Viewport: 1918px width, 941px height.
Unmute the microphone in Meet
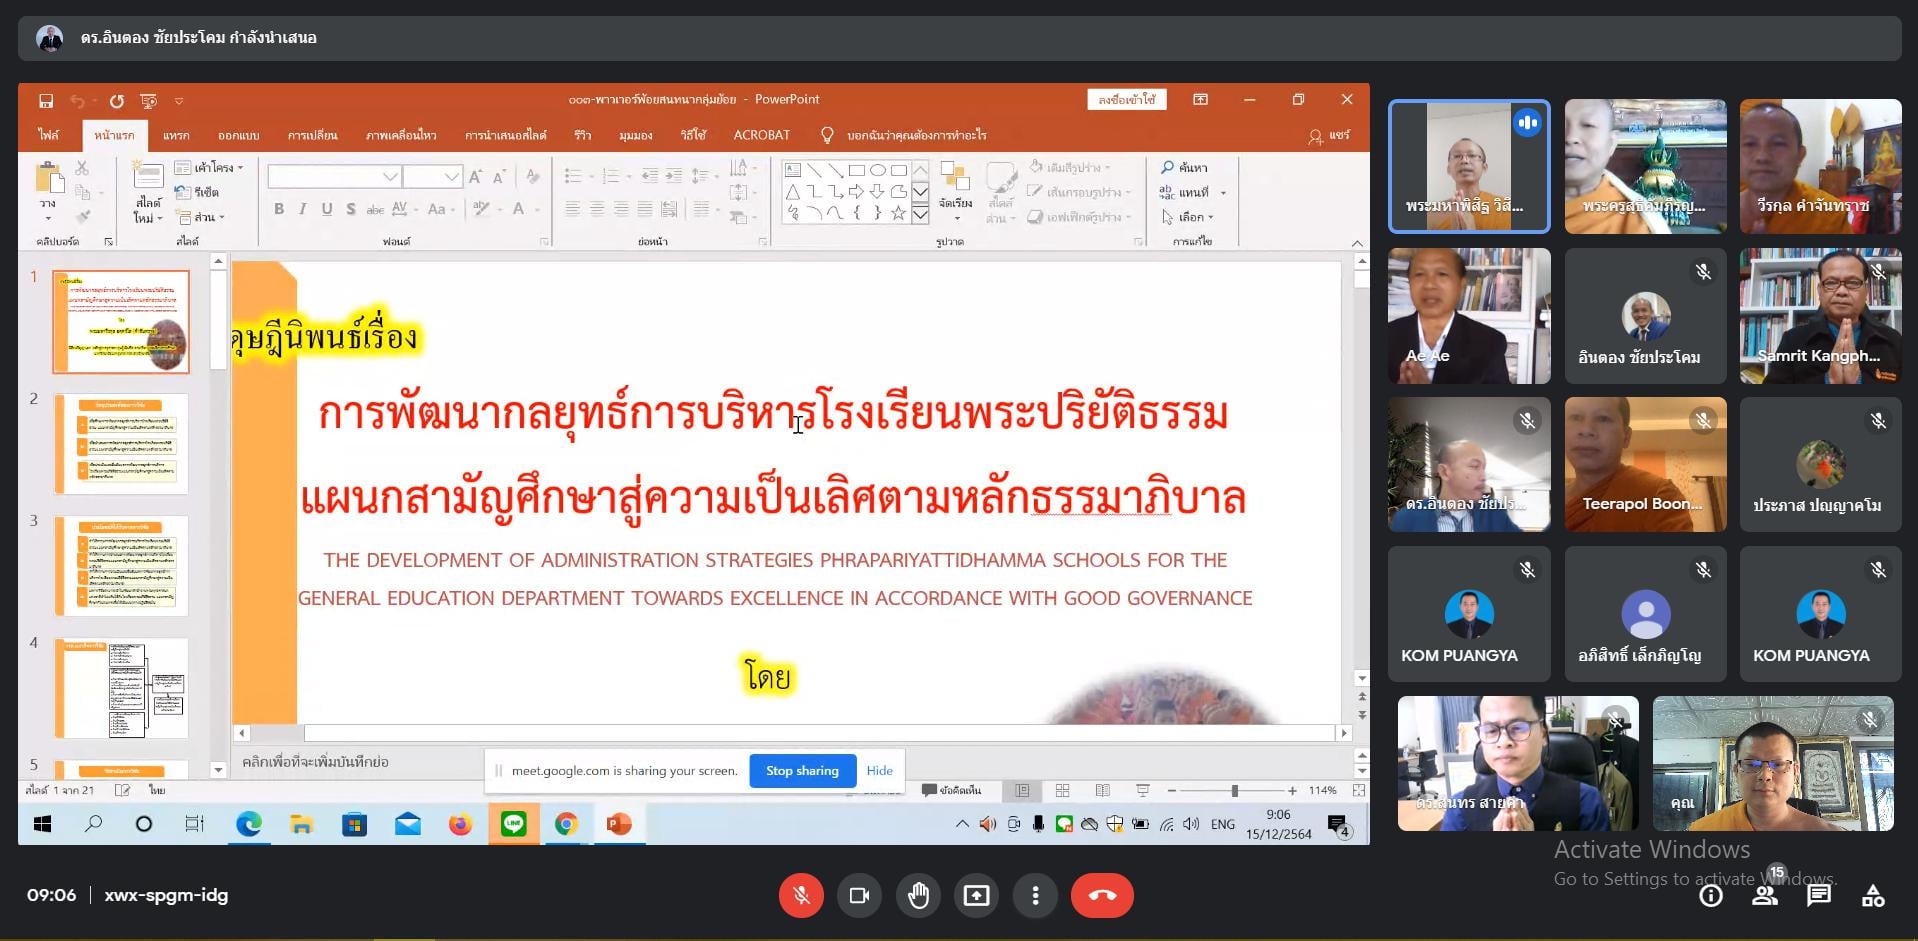(x=801, y=895)
